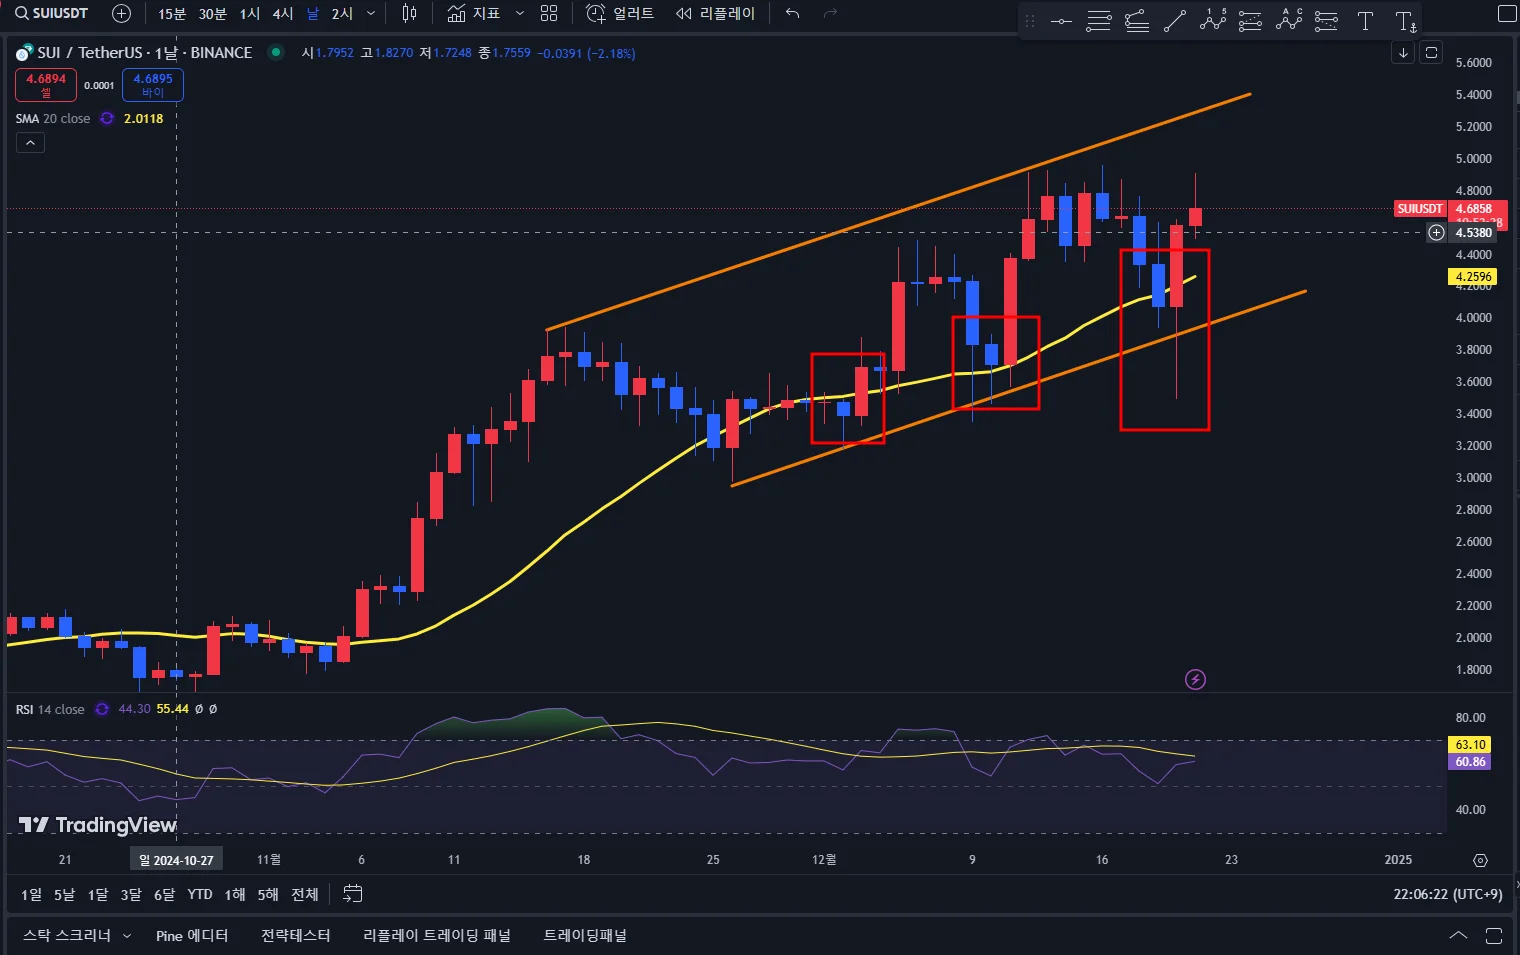Select the ABC correction wave tool
The image size is (1520, 955).
[x=1289, y=21]
